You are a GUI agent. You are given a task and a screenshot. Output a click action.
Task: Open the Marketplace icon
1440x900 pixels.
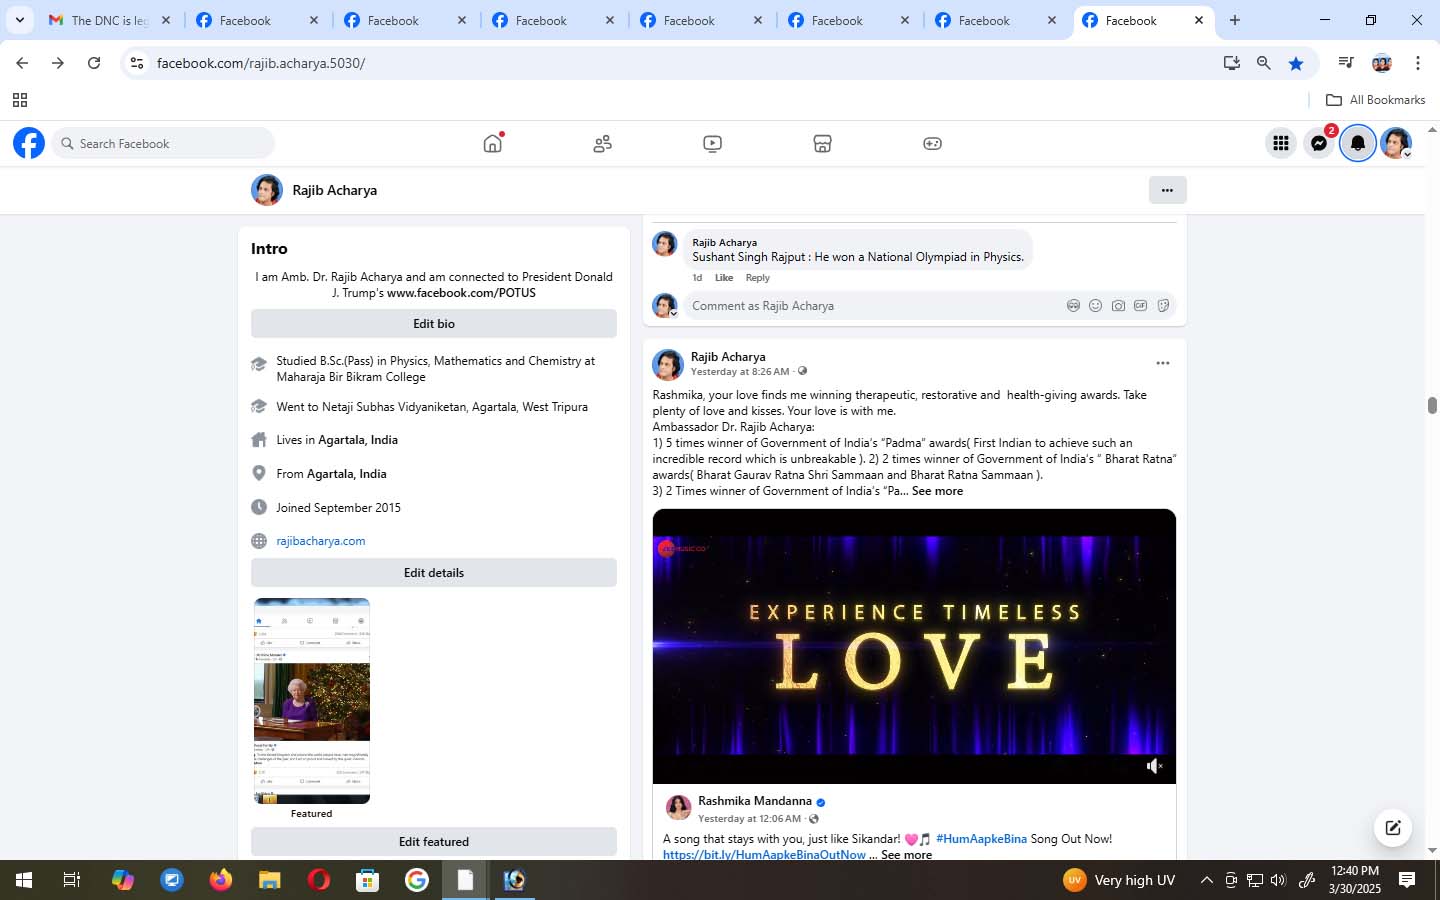pyautogui.click(x=822, y=144)
